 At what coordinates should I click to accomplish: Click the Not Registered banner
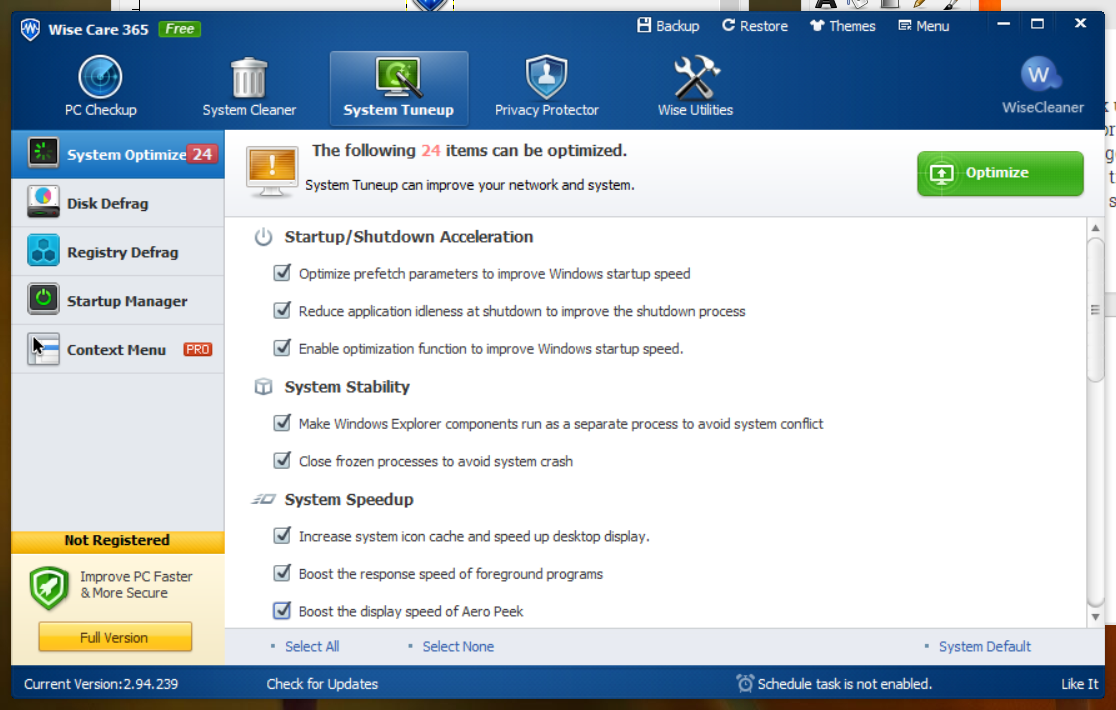pos(117,541)
